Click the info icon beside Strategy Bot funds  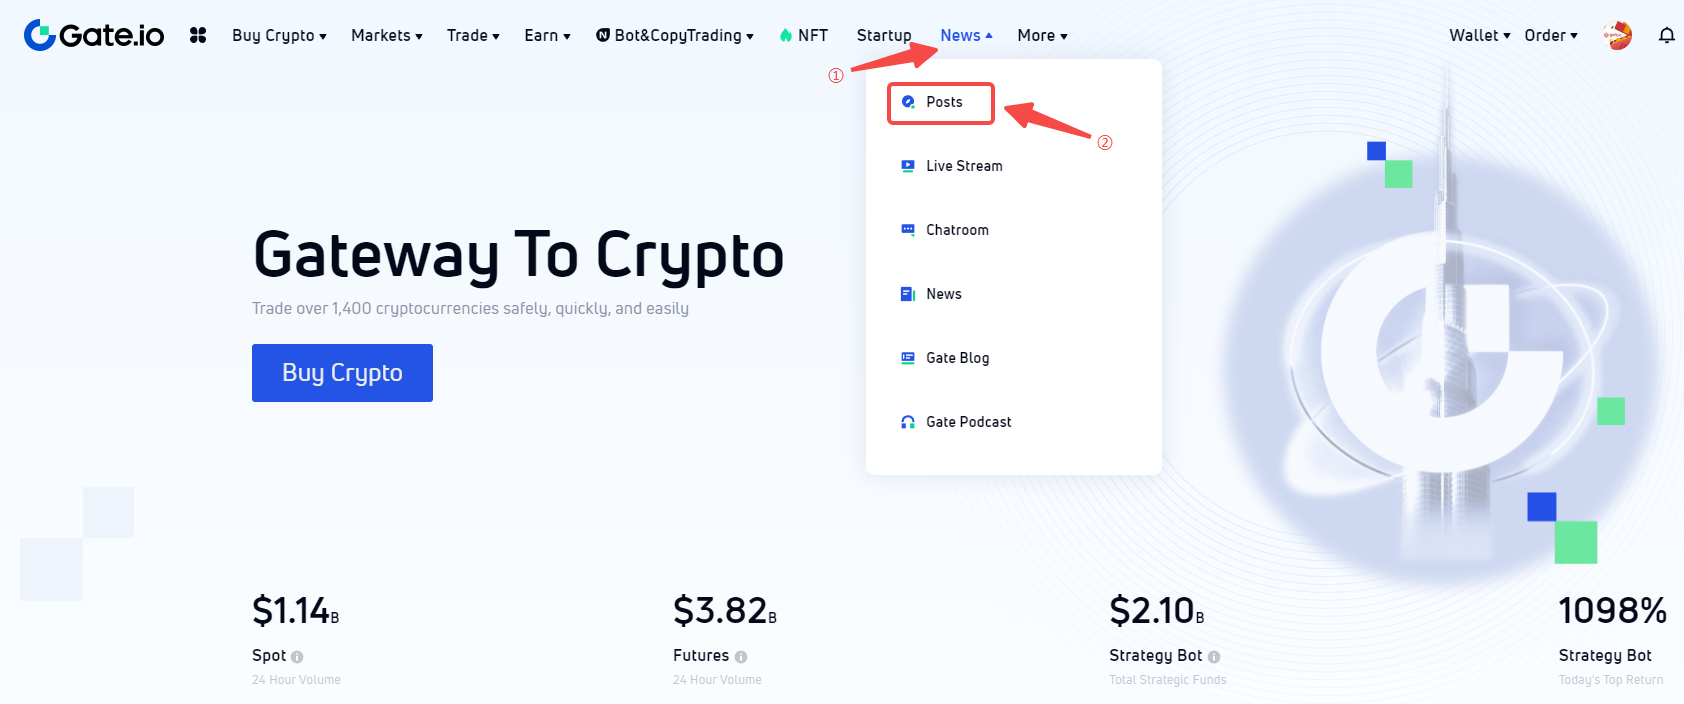click(1214, 657)
